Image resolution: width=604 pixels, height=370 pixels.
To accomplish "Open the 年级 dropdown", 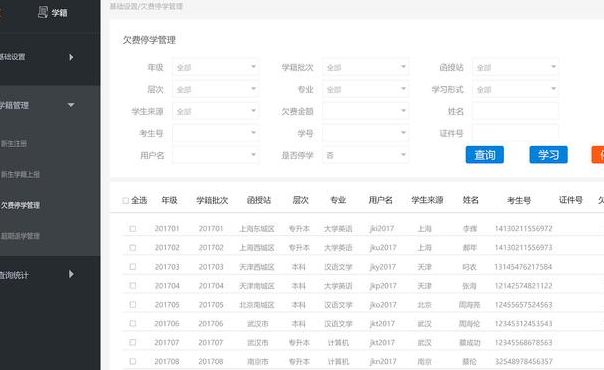I will pyautogui.click(x=215, y=67).
